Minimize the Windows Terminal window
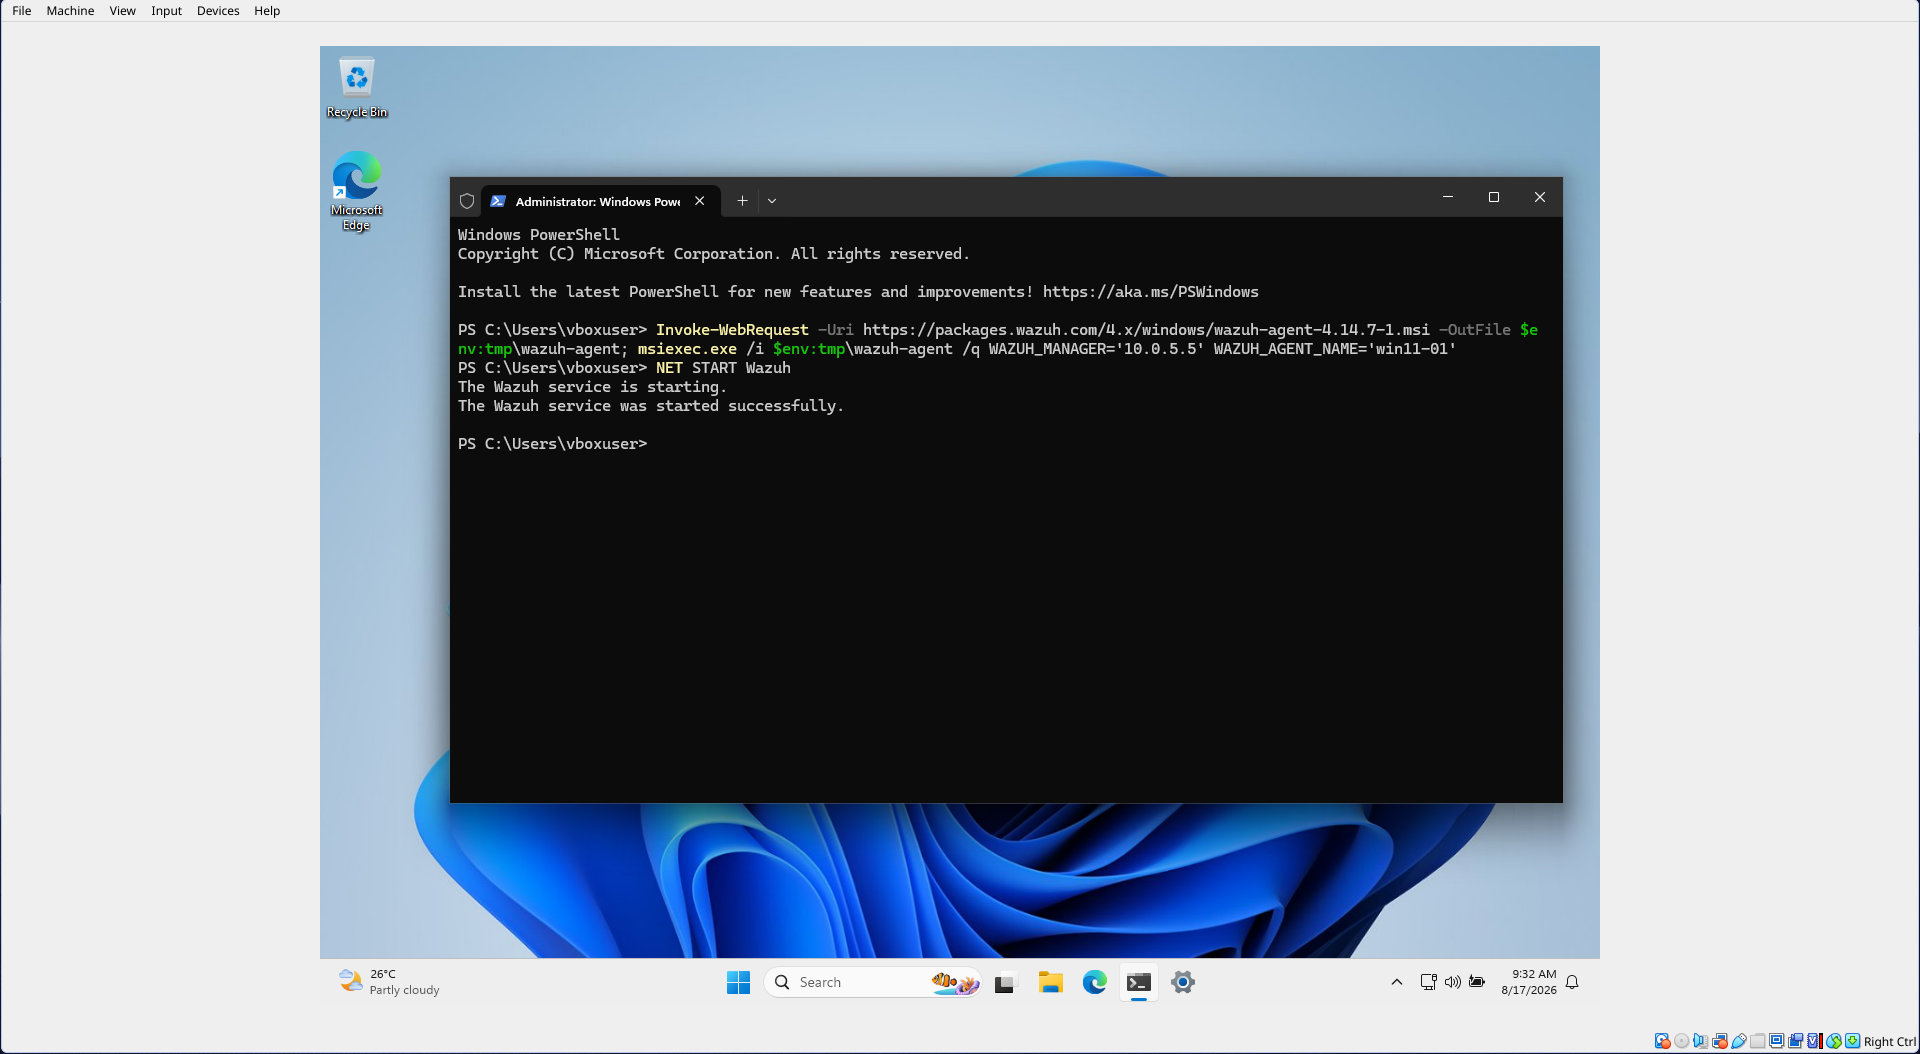This screenshot has height=1054, width=1920. coord(1448,197)
